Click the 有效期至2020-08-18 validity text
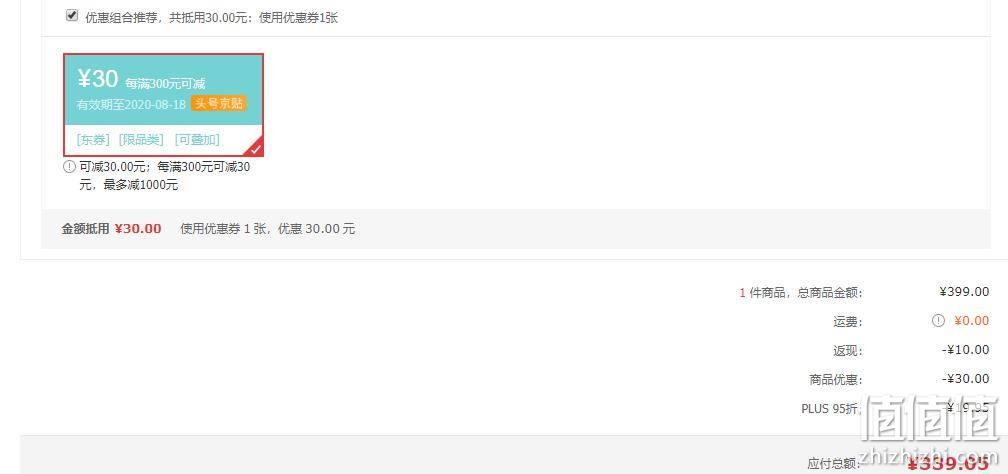Screen dimensions: 1008x474 click(131, 104)
